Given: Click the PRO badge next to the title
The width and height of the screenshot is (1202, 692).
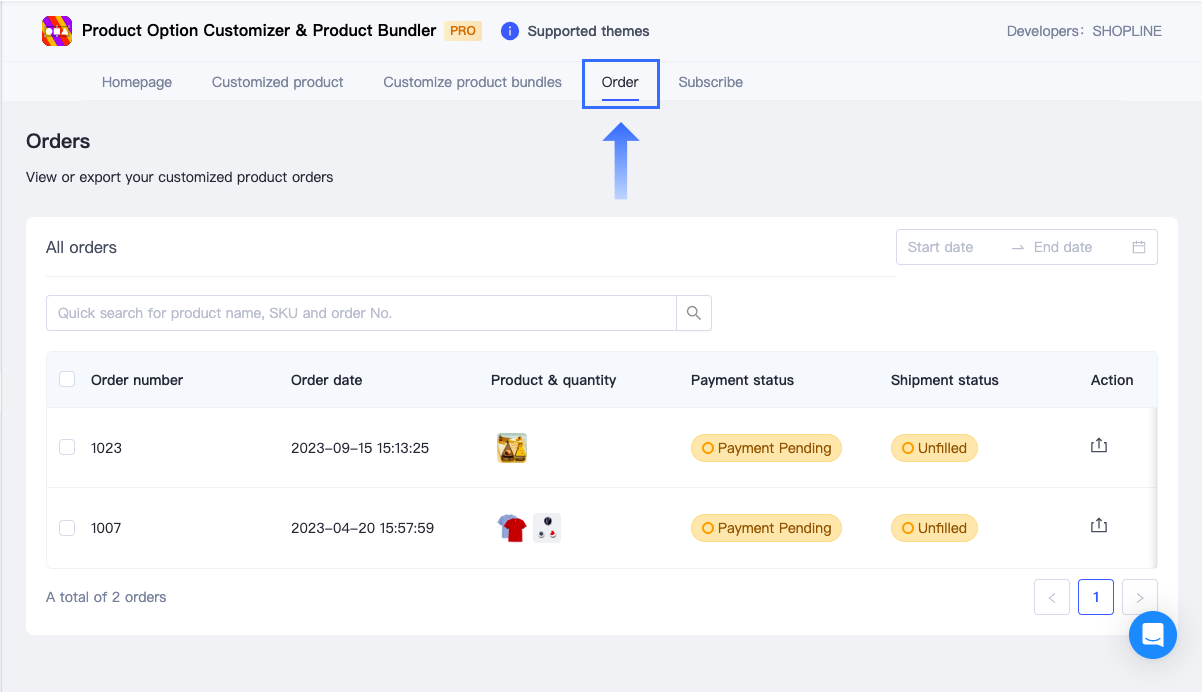Looking at the screenshot, I should pyautogui.click(x=462, y=31).
